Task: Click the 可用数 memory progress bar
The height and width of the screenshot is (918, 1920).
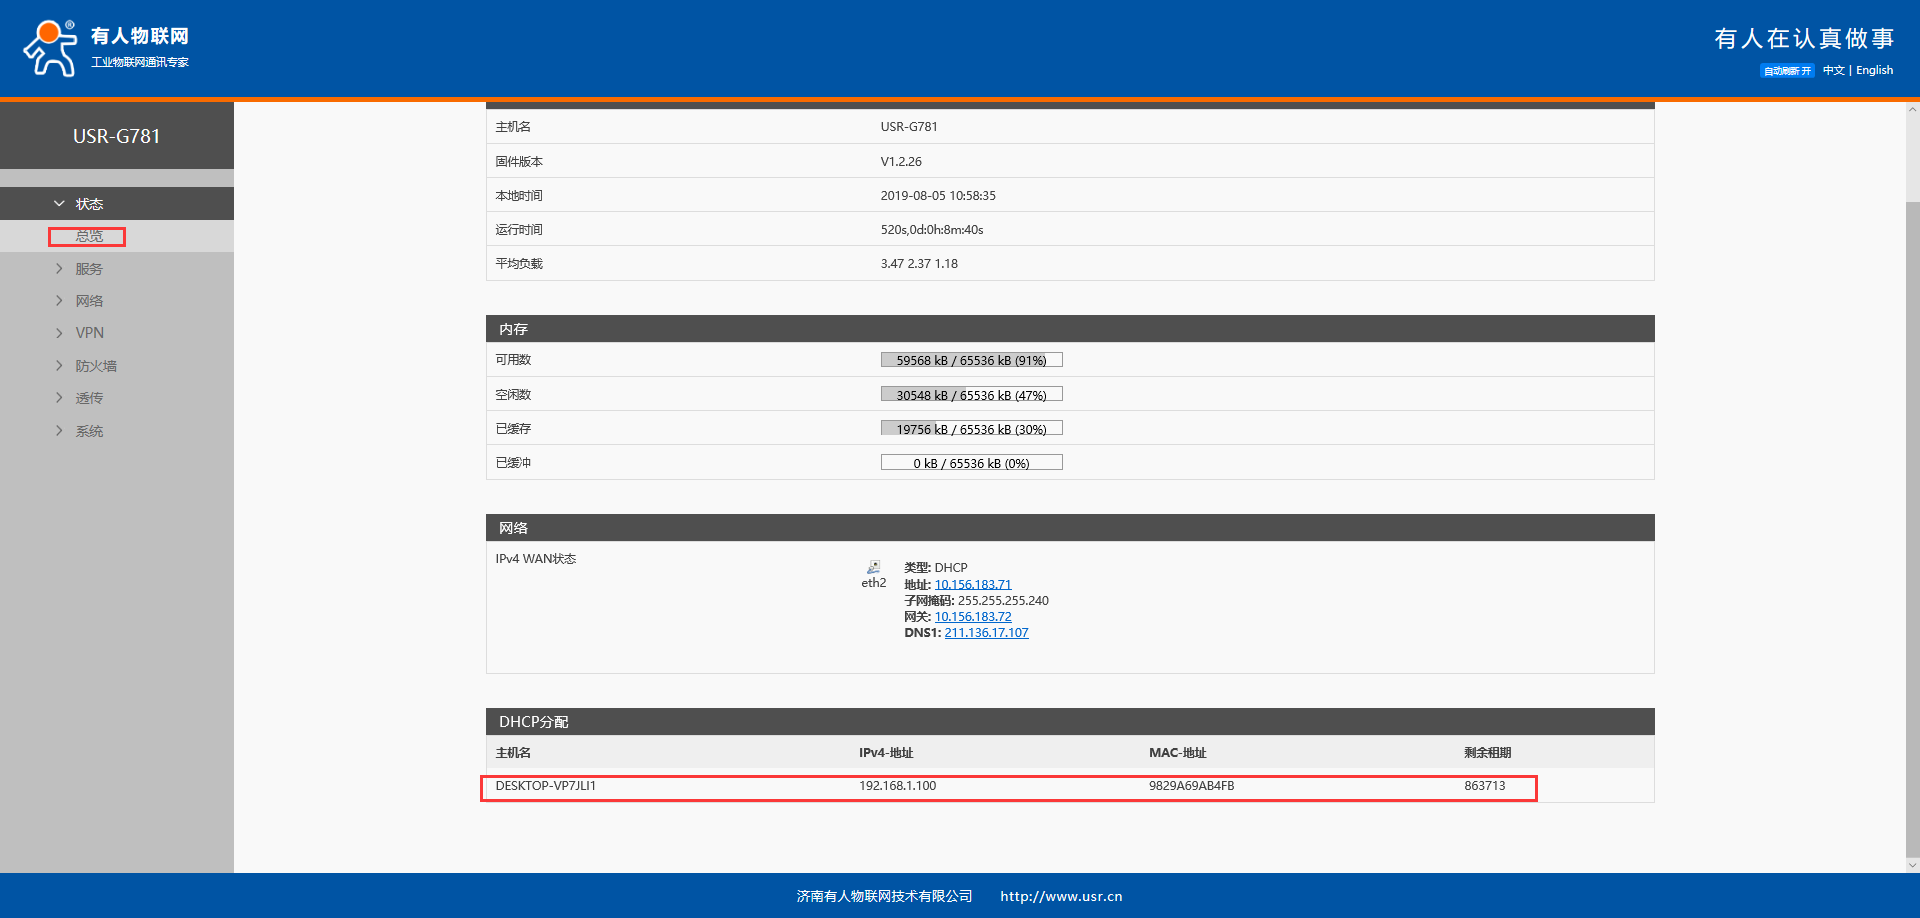Action: tap(971, 360)
